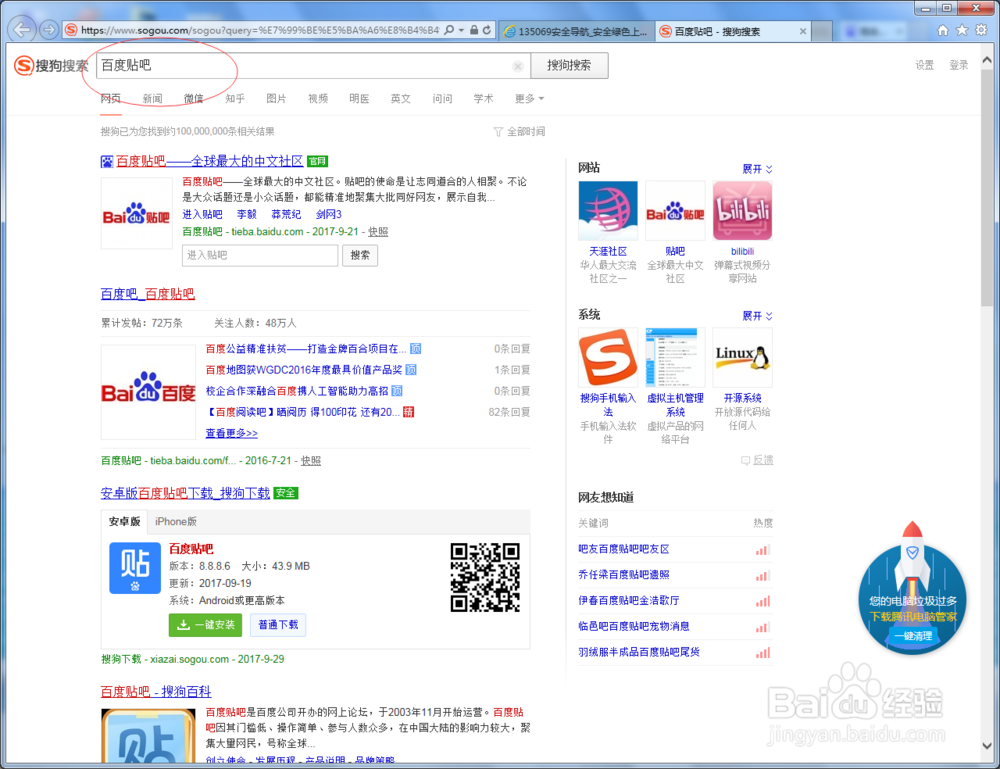
Task: Click the 进入贴吧 input field
Action: click(260, 255)
